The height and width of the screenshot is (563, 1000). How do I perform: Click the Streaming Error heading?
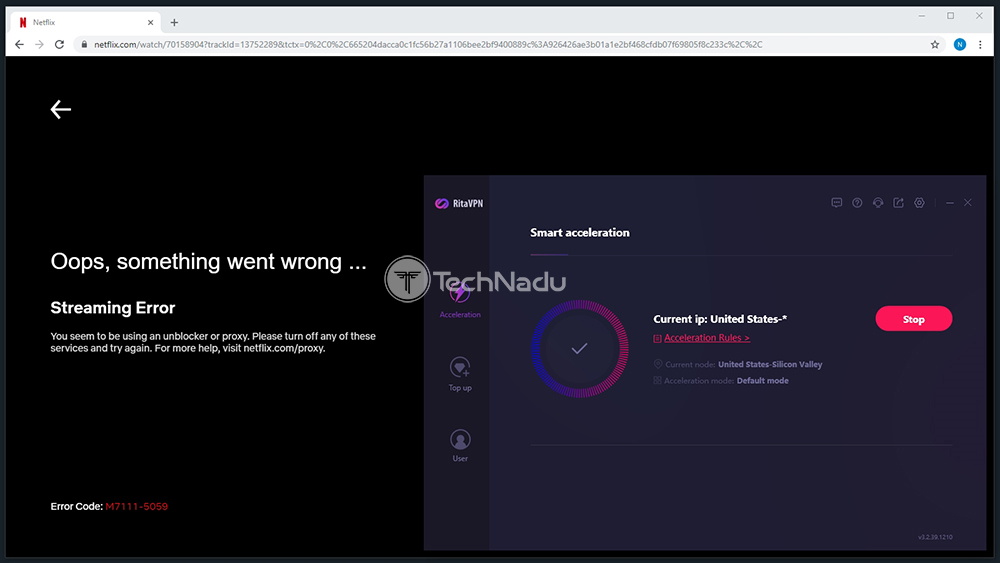coord(113,308)
